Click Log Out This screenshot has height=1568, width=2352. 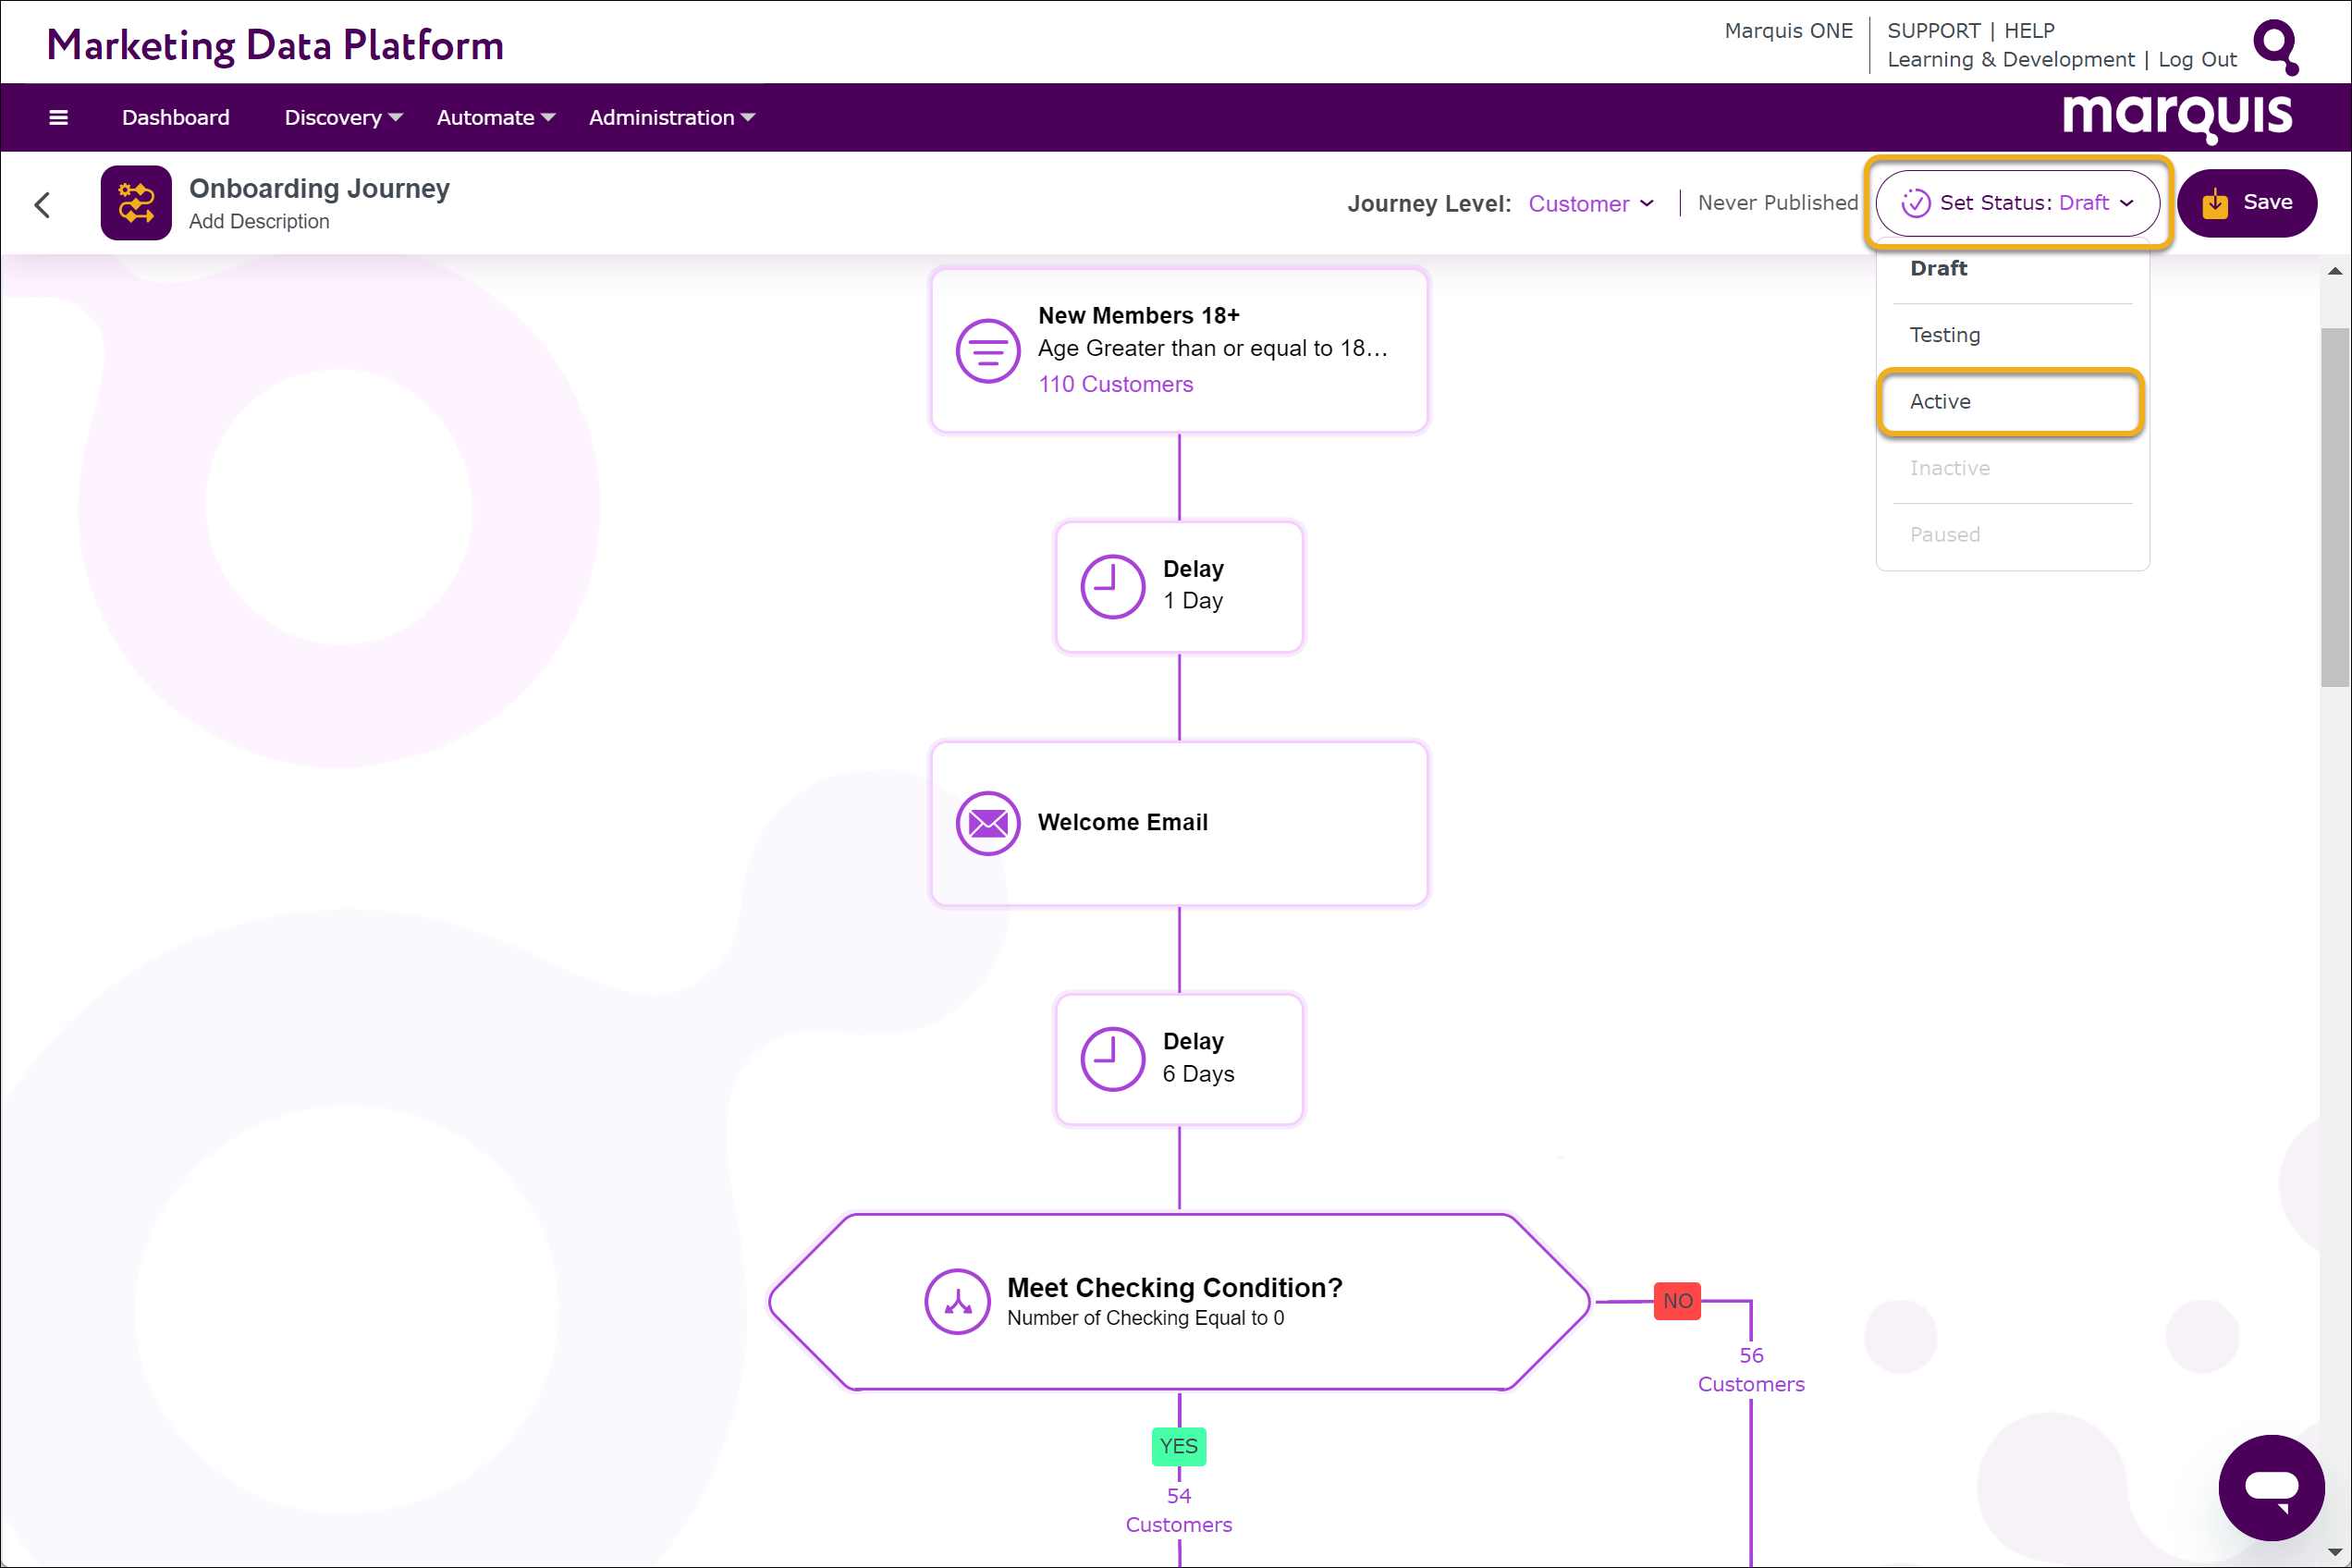pos(2197,60)
